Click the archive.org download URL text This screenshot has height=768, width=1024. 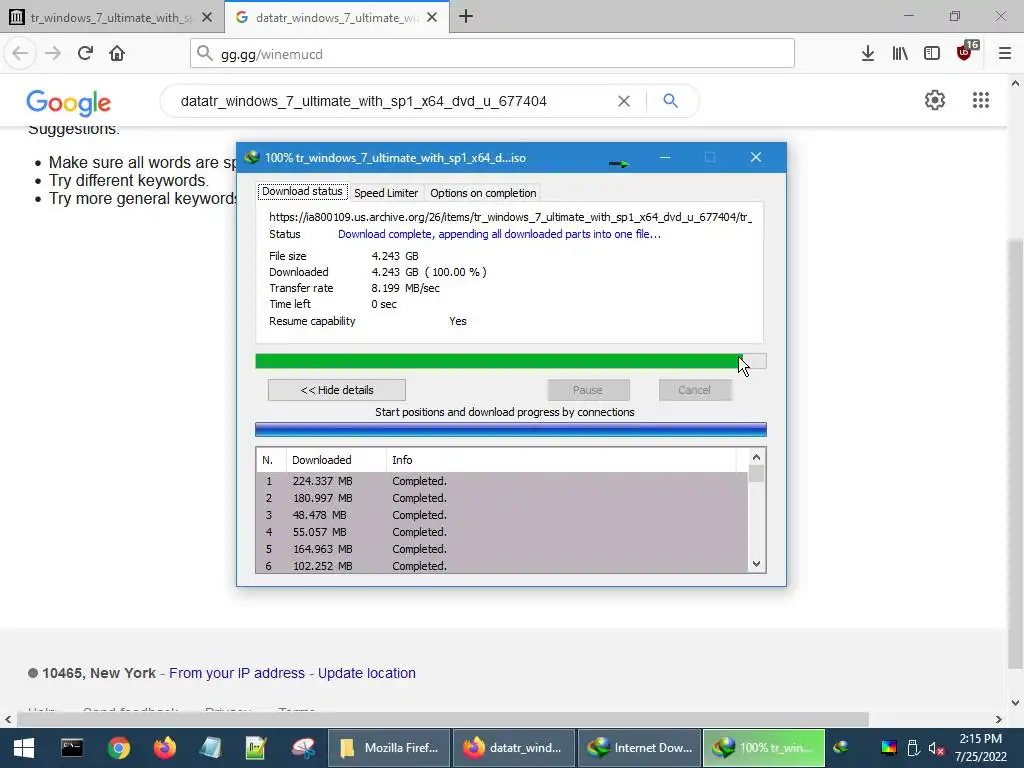(511, 217)
